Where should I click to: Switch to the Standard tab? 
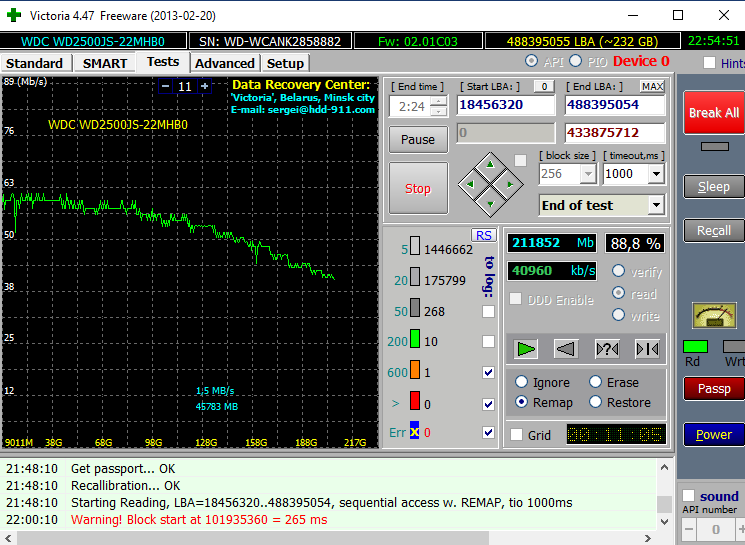35,63
